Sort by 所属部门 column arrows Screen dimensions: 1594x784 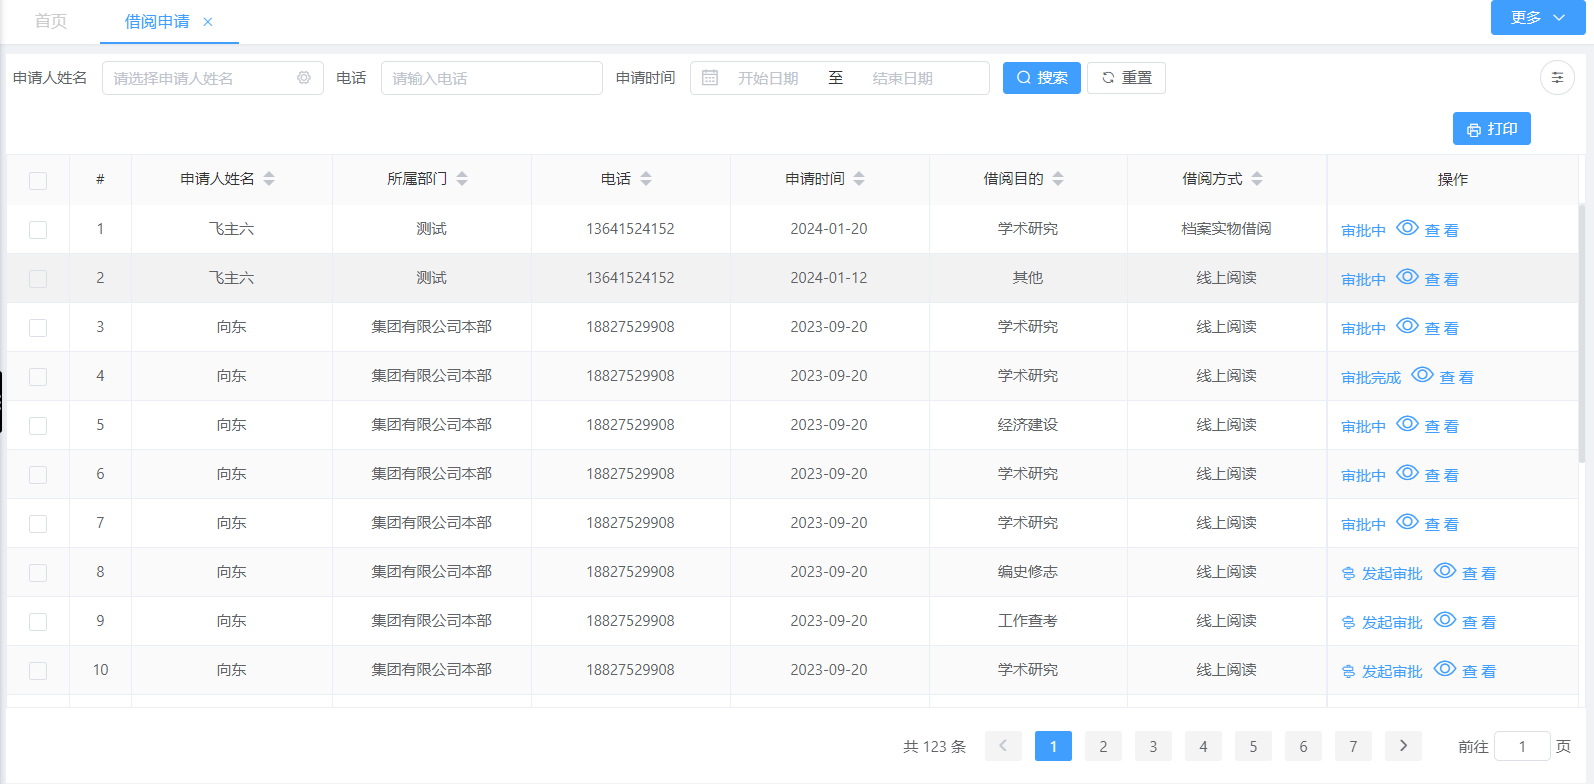click(x=462, y=179)
